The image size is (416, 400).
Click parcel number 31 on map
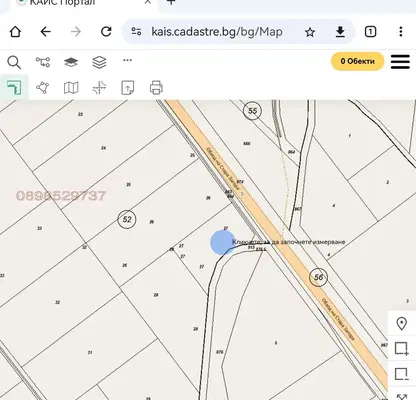[x=90, y=352]
